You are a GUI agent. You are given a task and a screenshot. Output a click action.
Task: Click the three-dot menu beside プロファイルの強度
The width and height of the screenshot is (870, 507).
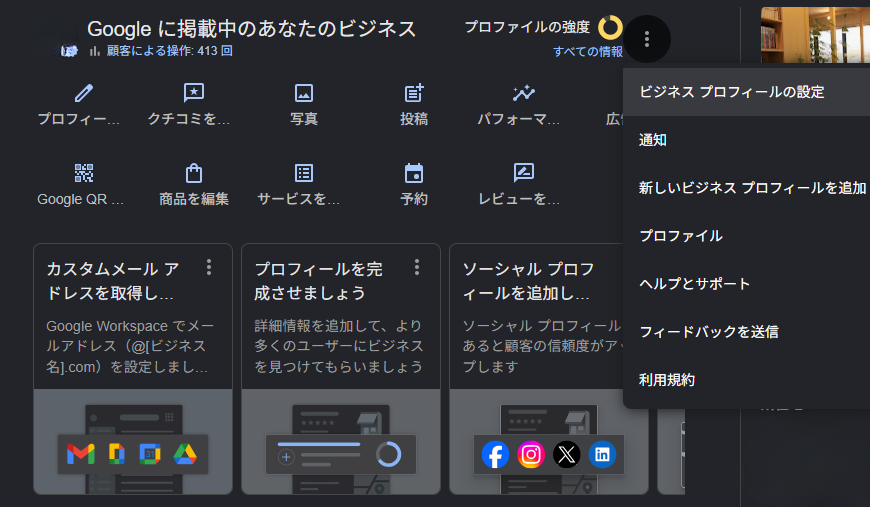pos(647,39)
